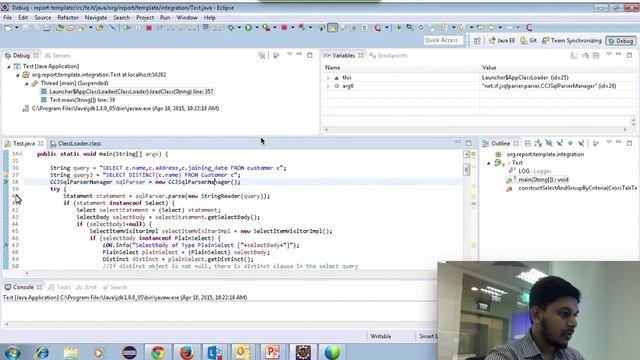
Task: Toggle the highlighted Mark Occurrences toolbar button
Action: [x=333, y=28]
